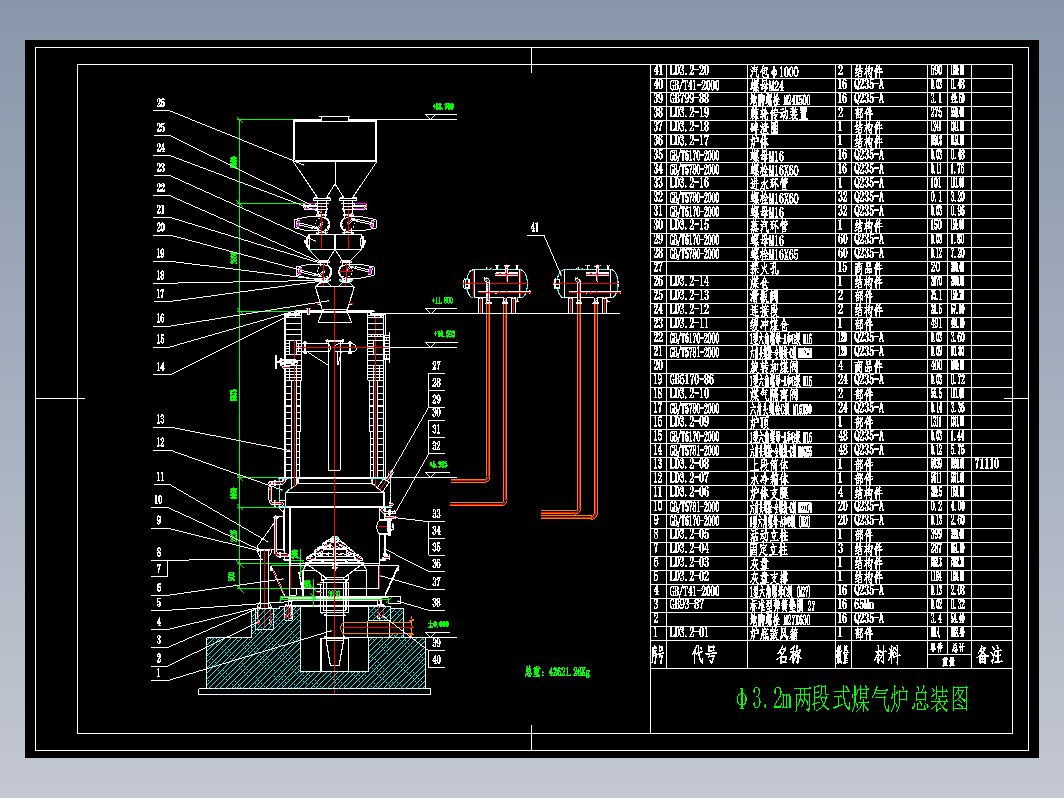Image resolution: width=1064 pixels, height=798 pixels.
Task: Select part code LD3.2-08 in the table
Action: pos(689,463)
